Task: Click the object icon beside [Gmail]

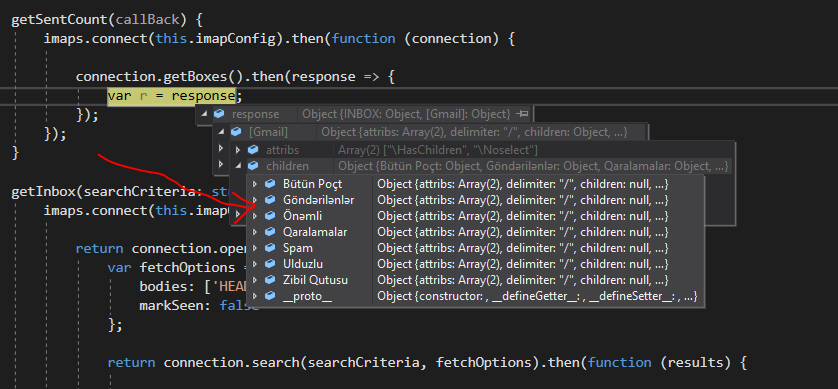Action: point(236,131)
